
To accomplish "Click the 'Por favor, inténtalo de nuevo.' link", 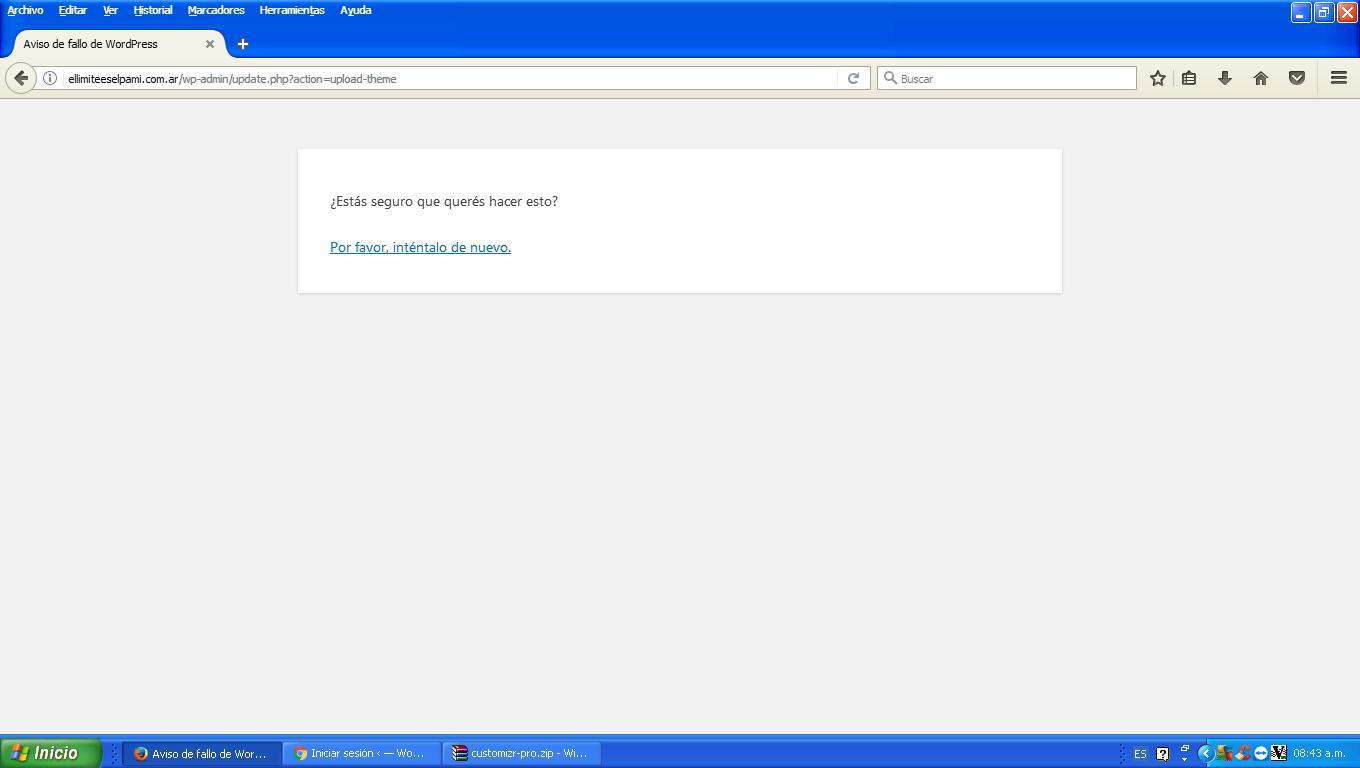I will click(x=420, y=247).
